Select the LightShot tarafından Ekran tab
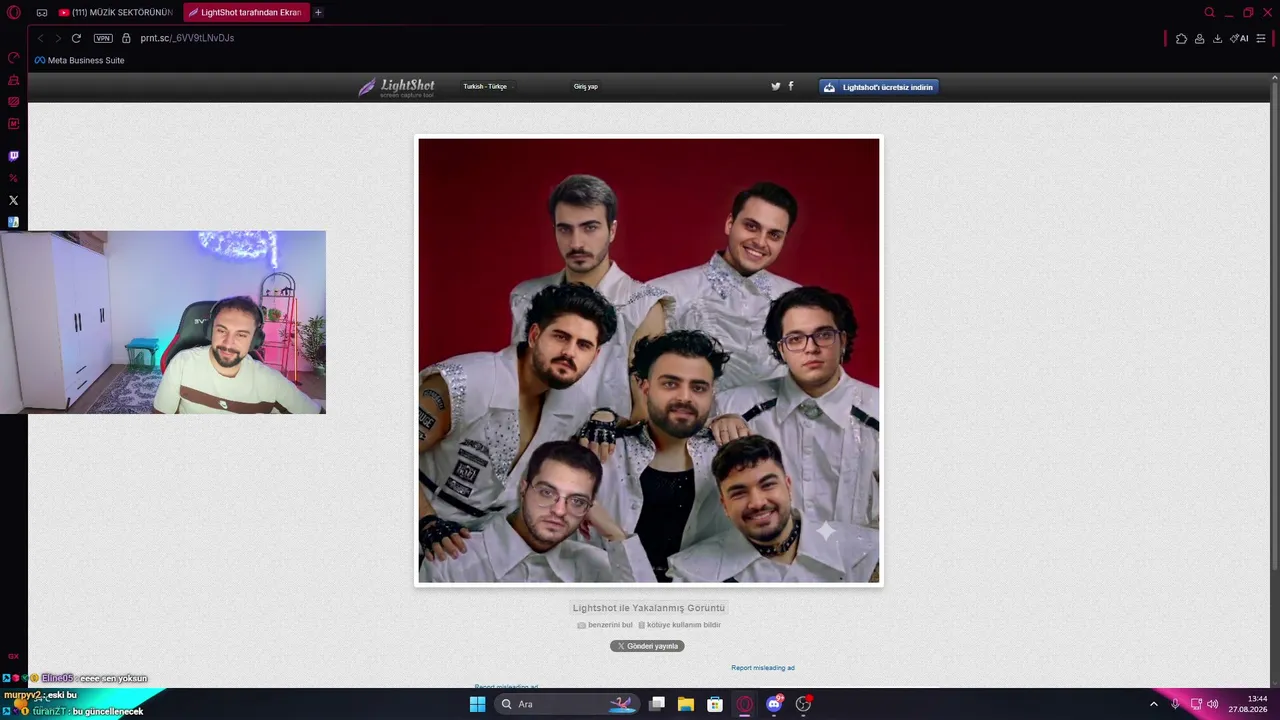The width and height of the screenshot is (1280, 720). click(246, 13)
